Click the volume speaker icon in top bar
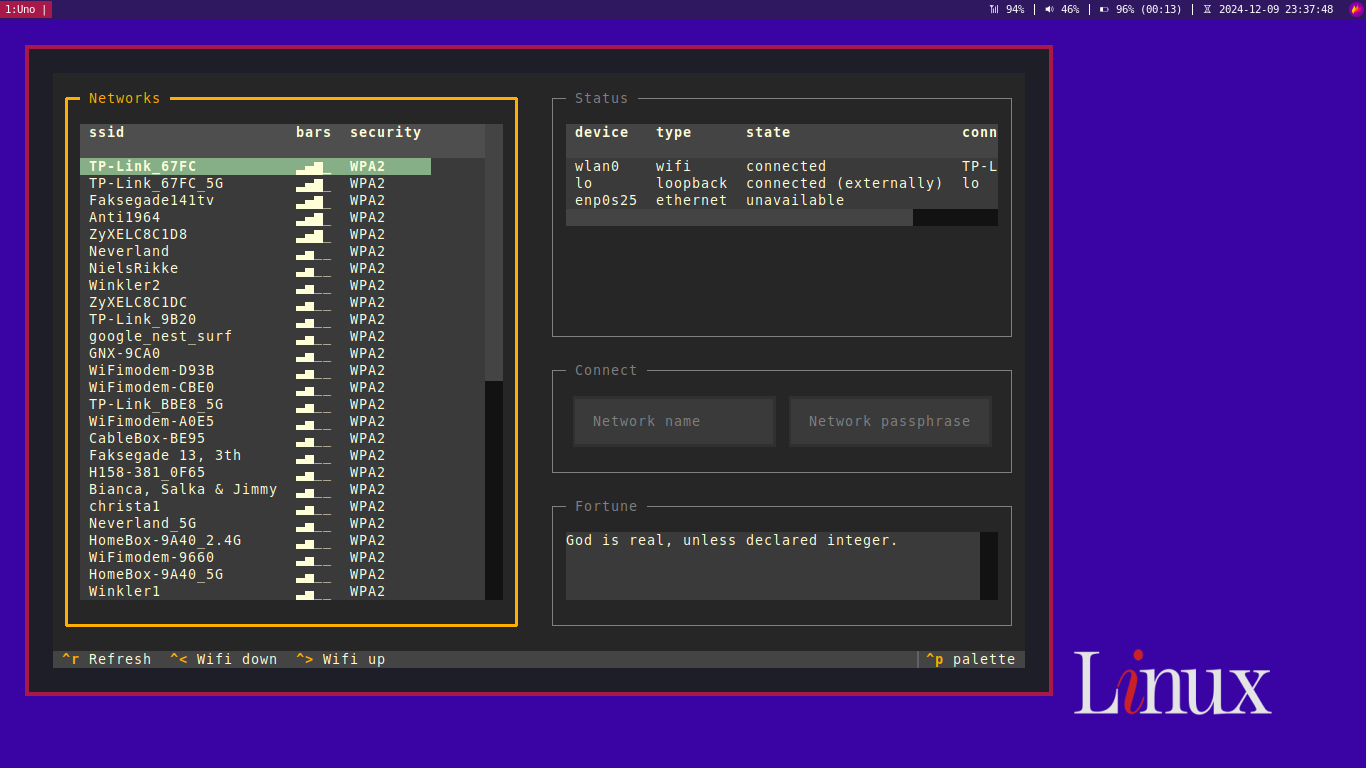Viewport: 1366px width, 768px height. click(x=1049, y=9)
